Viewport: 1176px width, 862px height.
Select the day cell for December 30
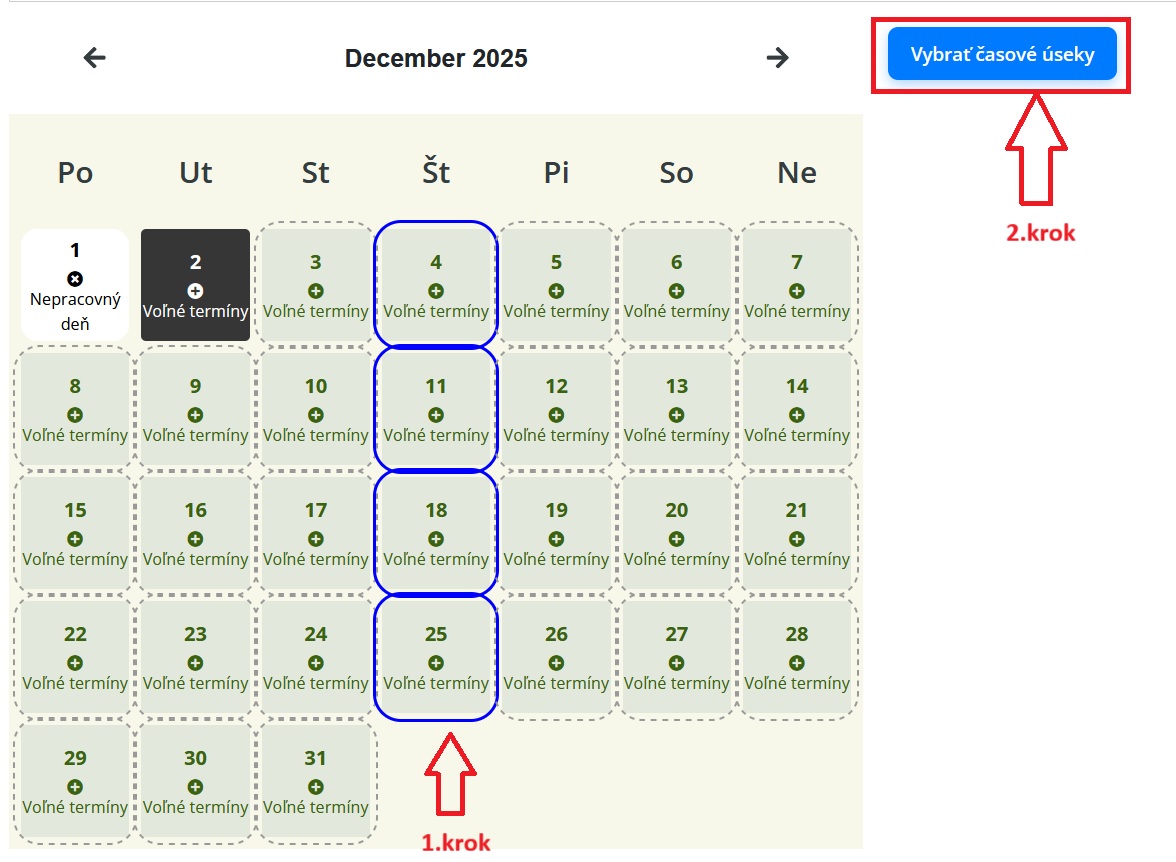(x=196, y=780)
